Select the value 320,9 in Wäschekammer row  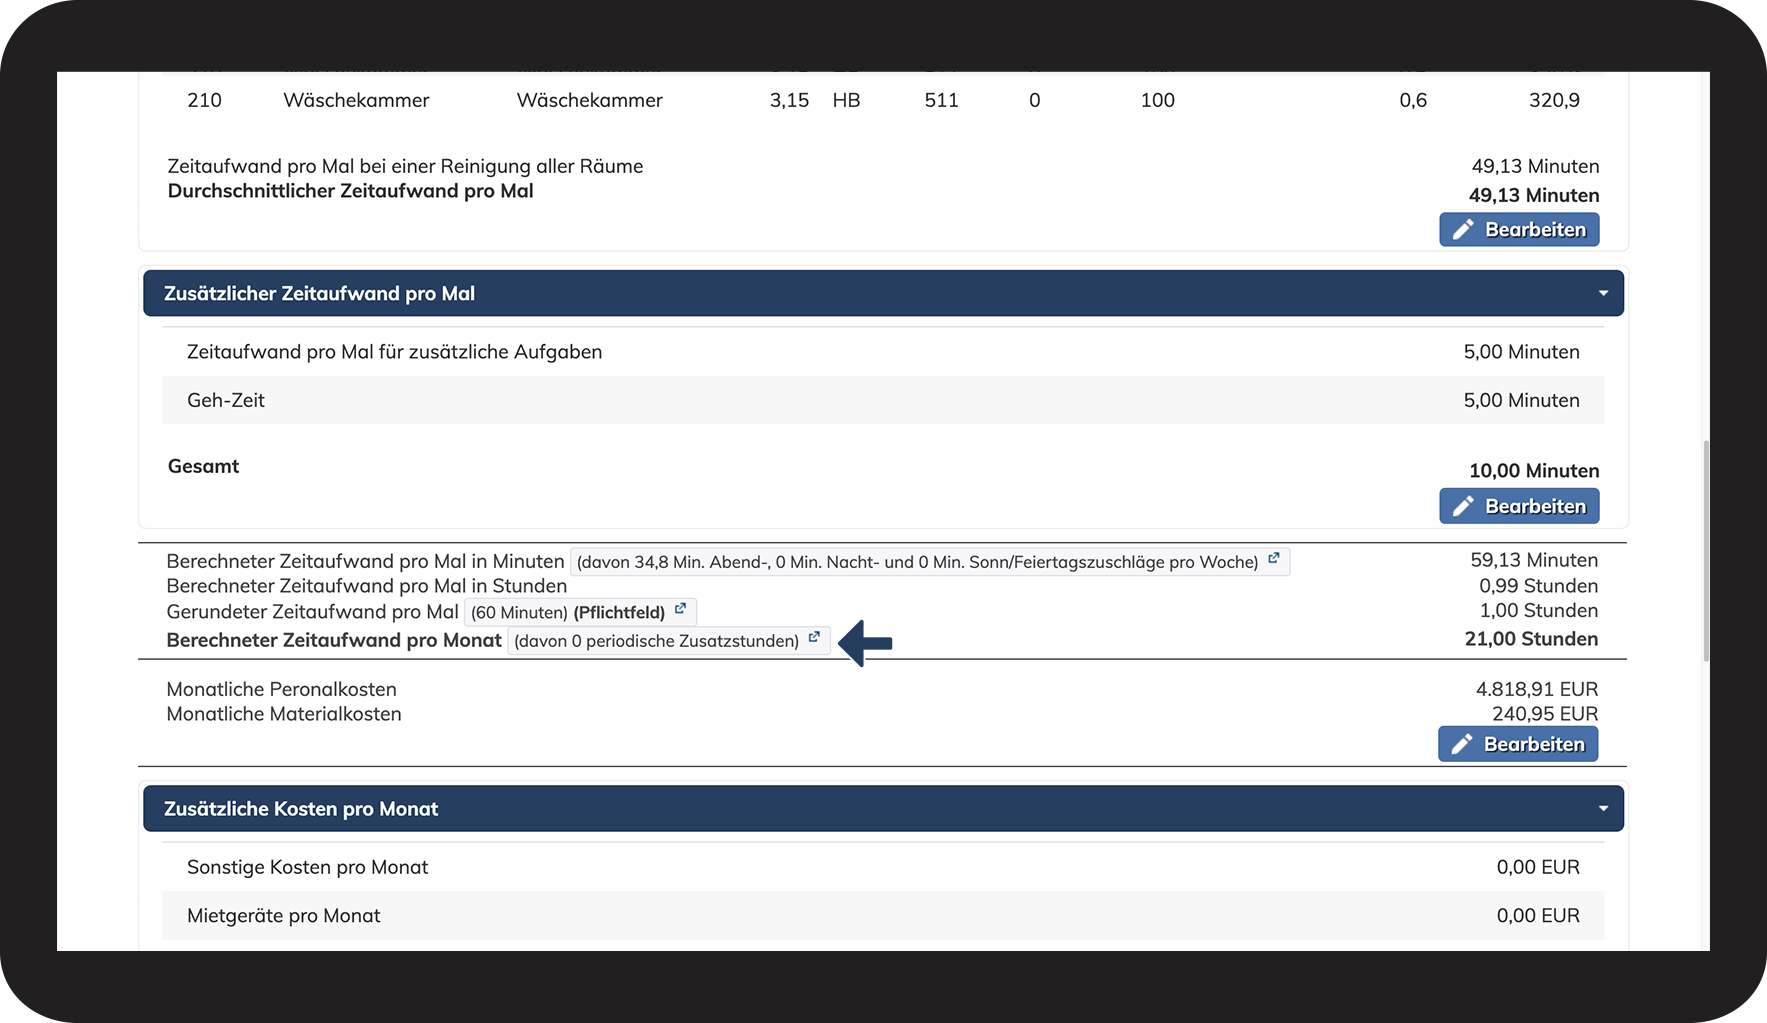pos(1554,100)
